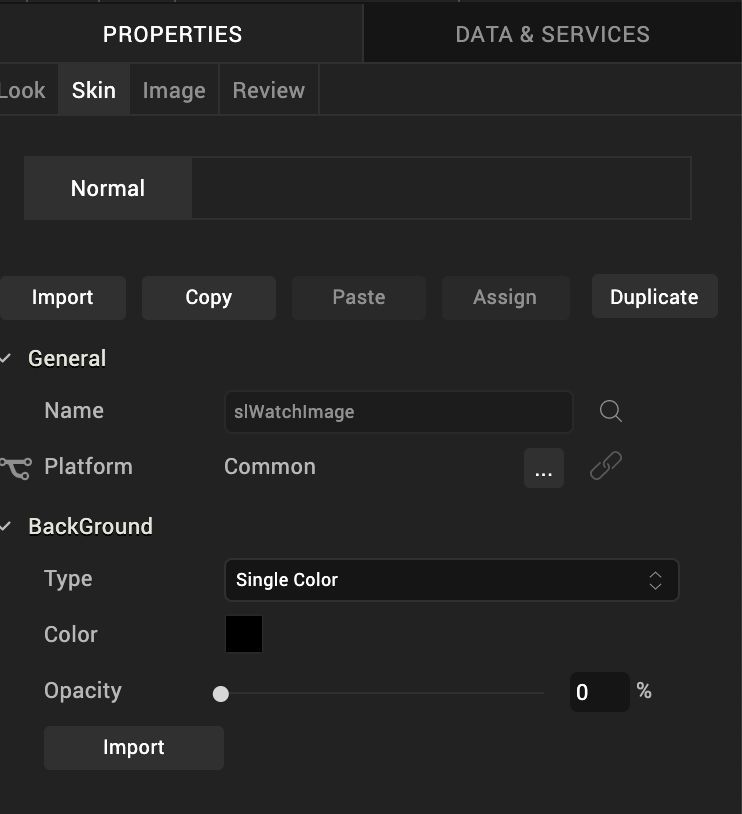Open the black background Color swatch
The height and width of the screenshot is (814, 742).
coord(244,634)
